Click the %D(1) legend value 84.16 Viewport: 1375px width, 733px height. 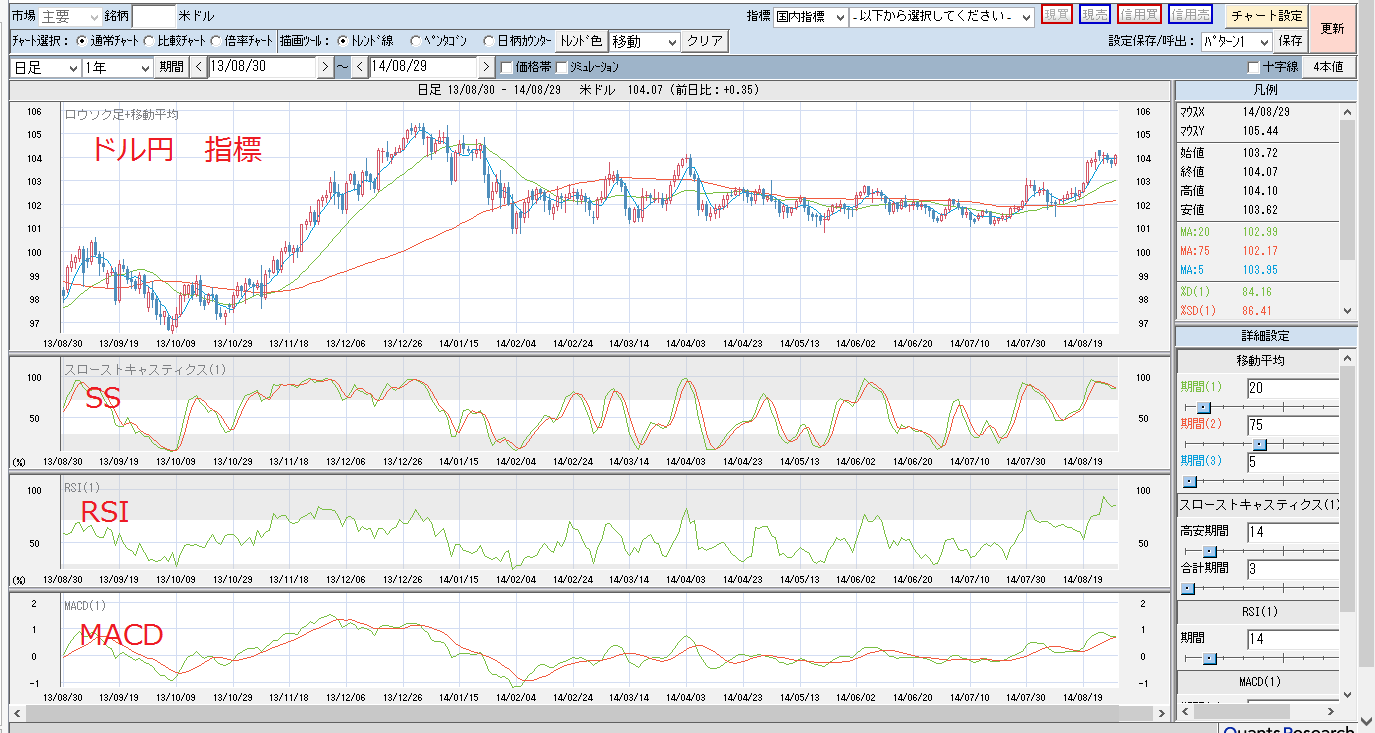[x=1257, y=292]
